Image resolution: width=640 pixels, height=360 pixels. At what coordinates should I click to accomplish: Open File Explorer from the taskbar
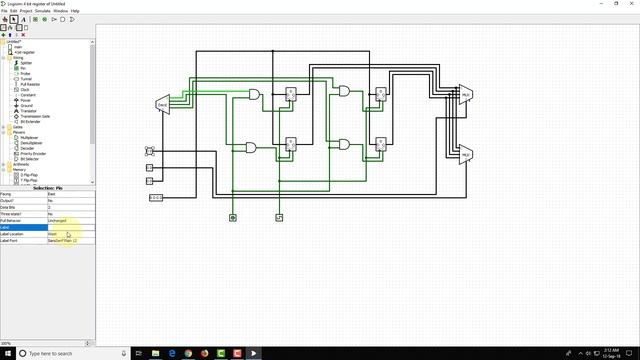click(156, 353)
